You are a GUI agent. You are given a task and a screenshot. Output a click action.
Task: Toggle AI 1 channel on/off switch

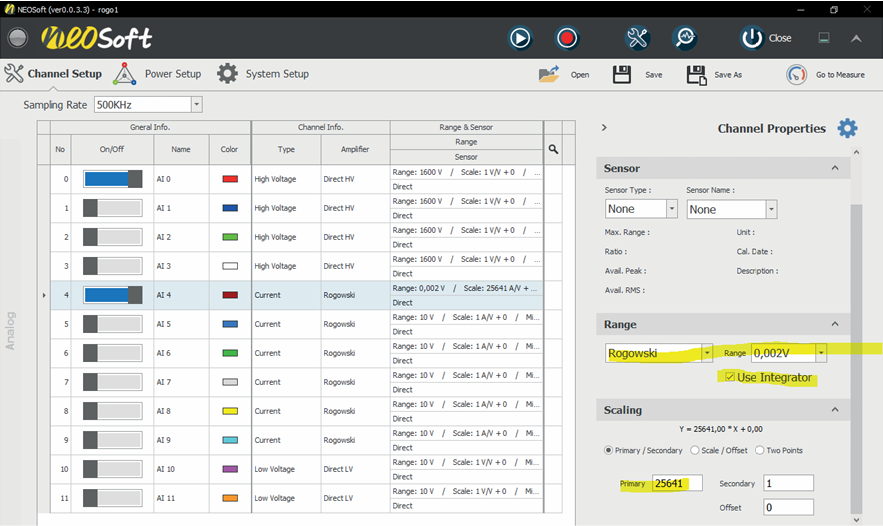113,208
